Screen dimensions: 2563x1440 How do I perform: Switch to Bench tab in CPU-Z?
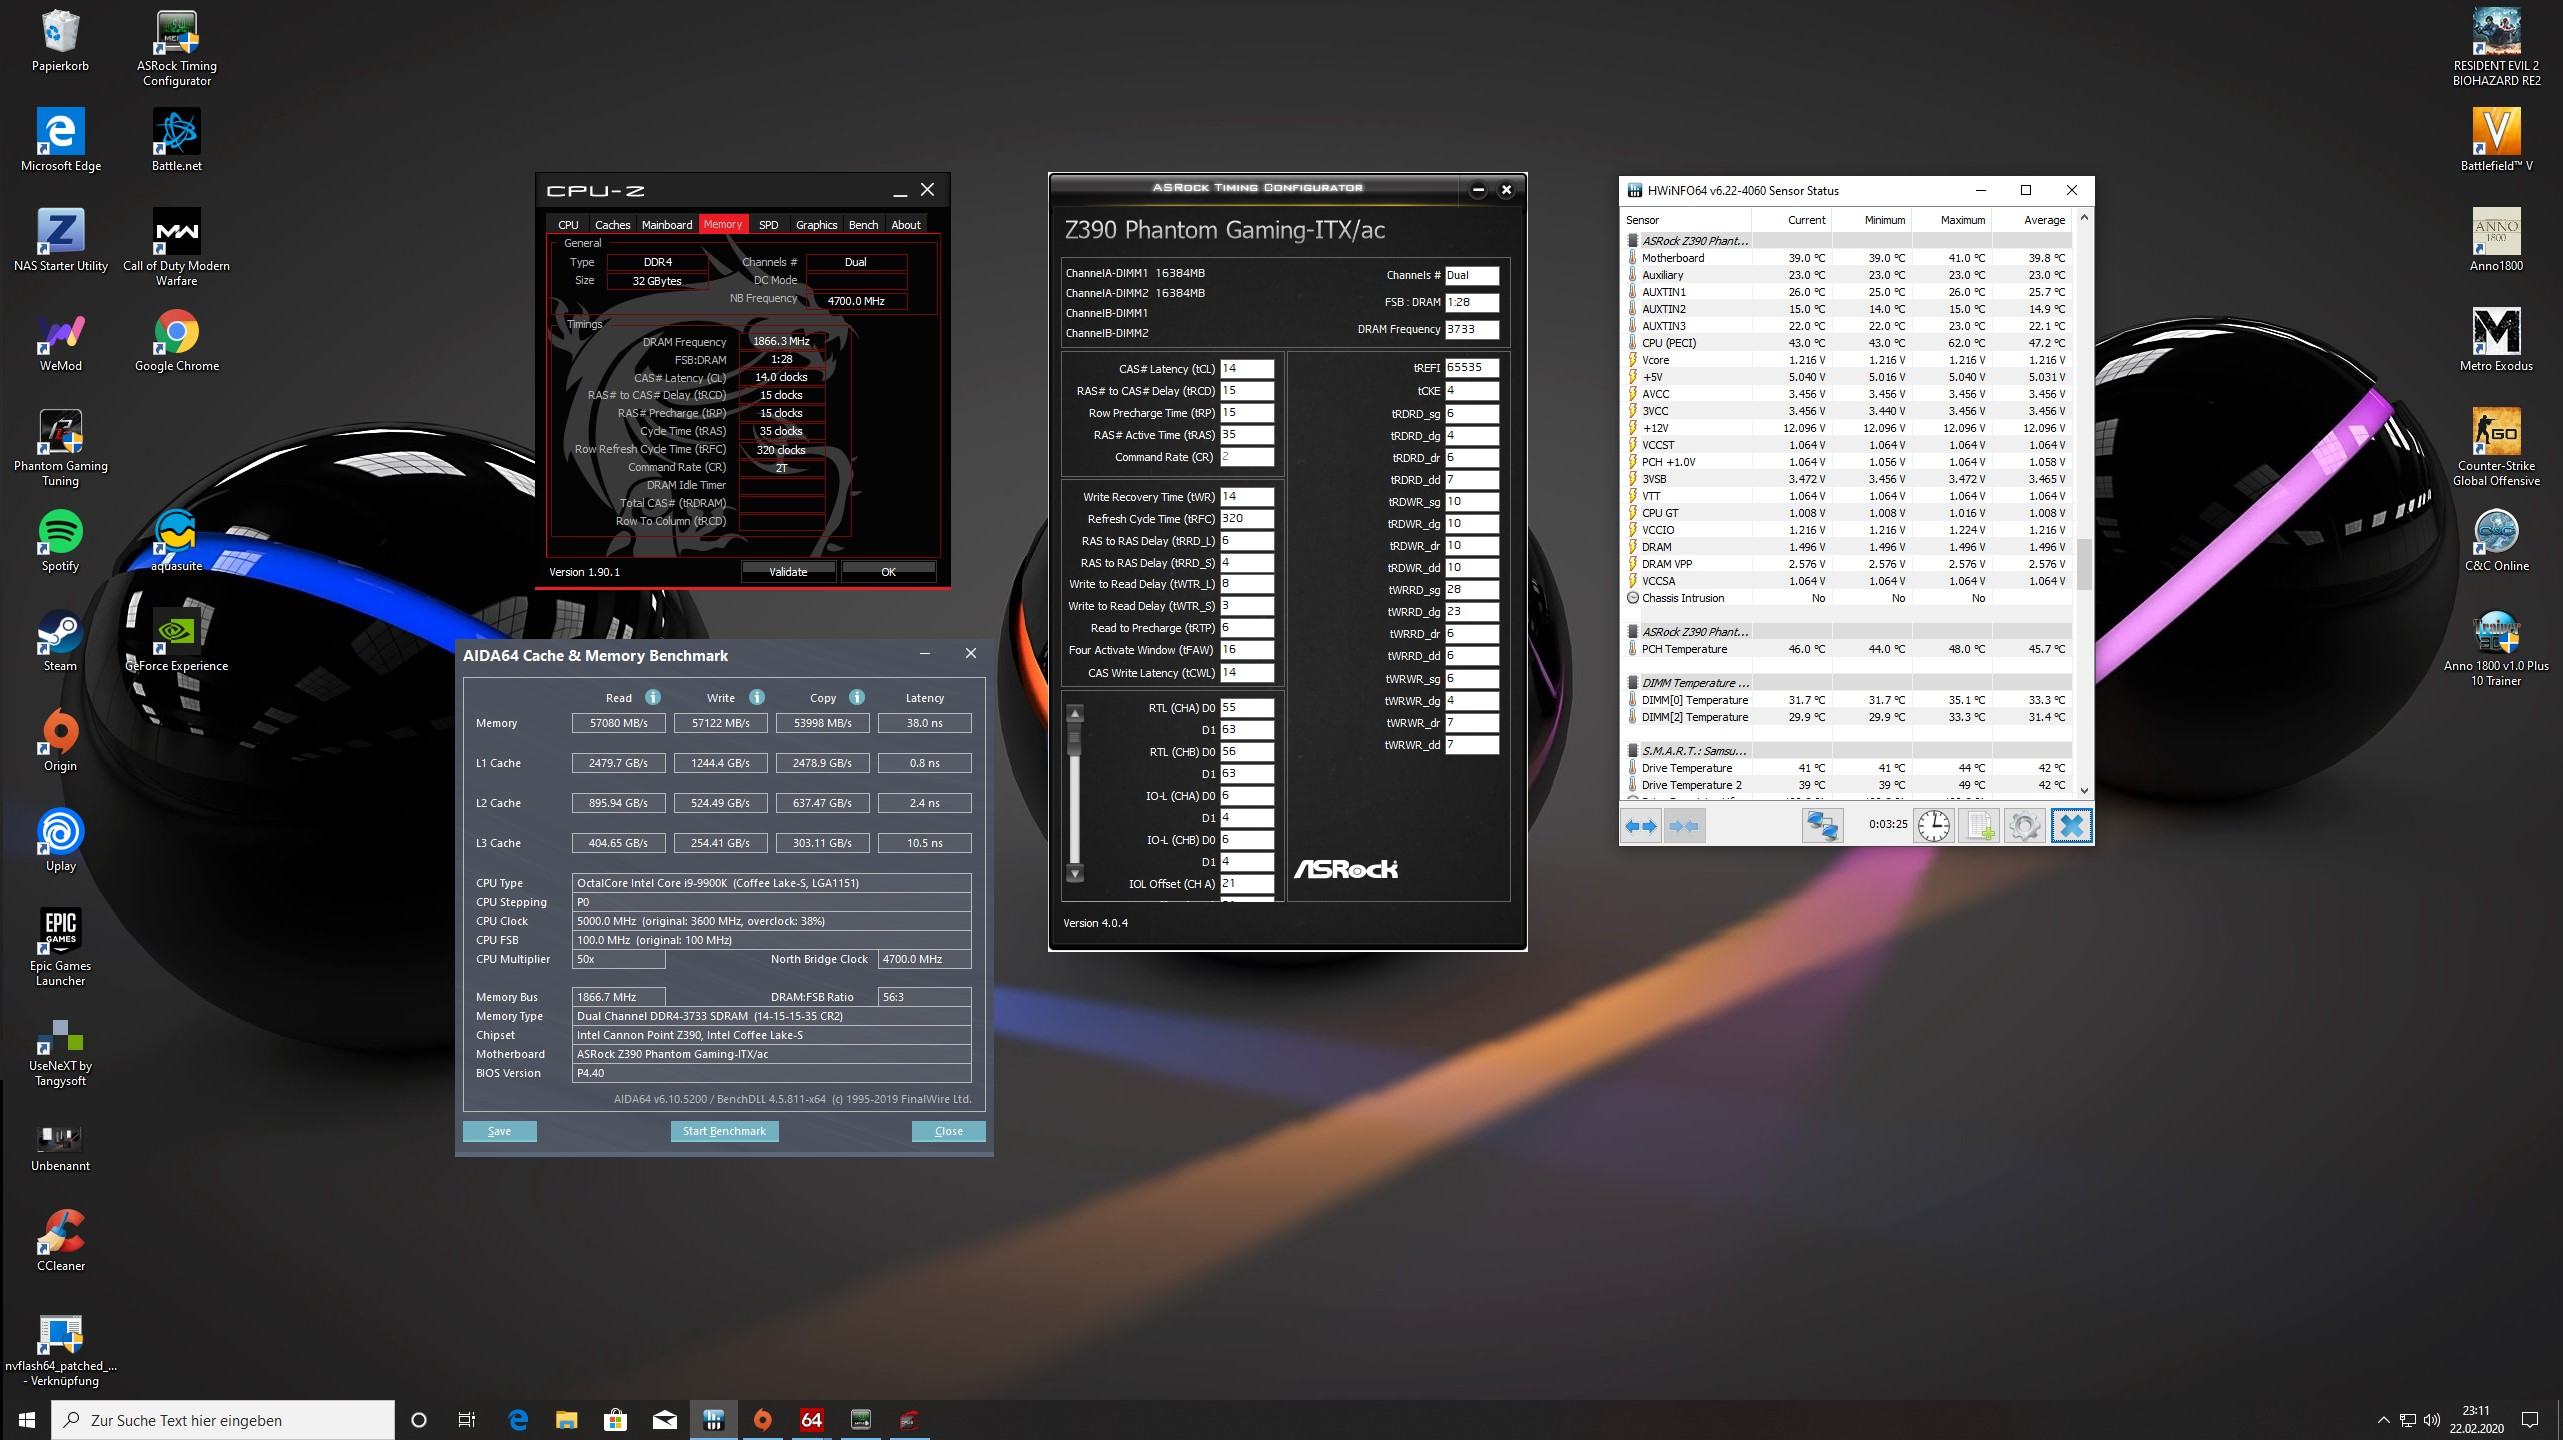(x=863, y=225)
